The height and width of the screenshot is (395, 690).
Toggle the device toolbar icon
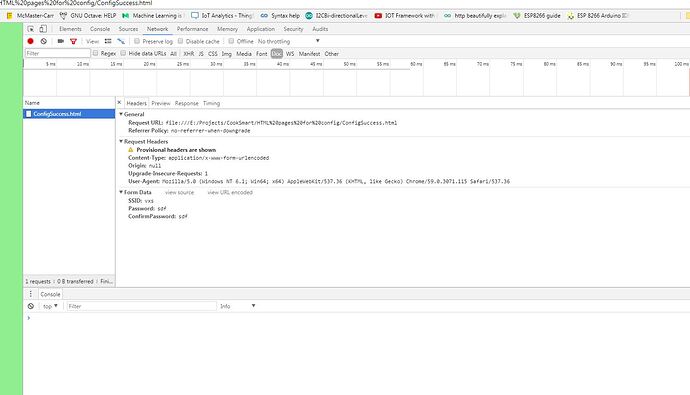[x=43, y=29]
